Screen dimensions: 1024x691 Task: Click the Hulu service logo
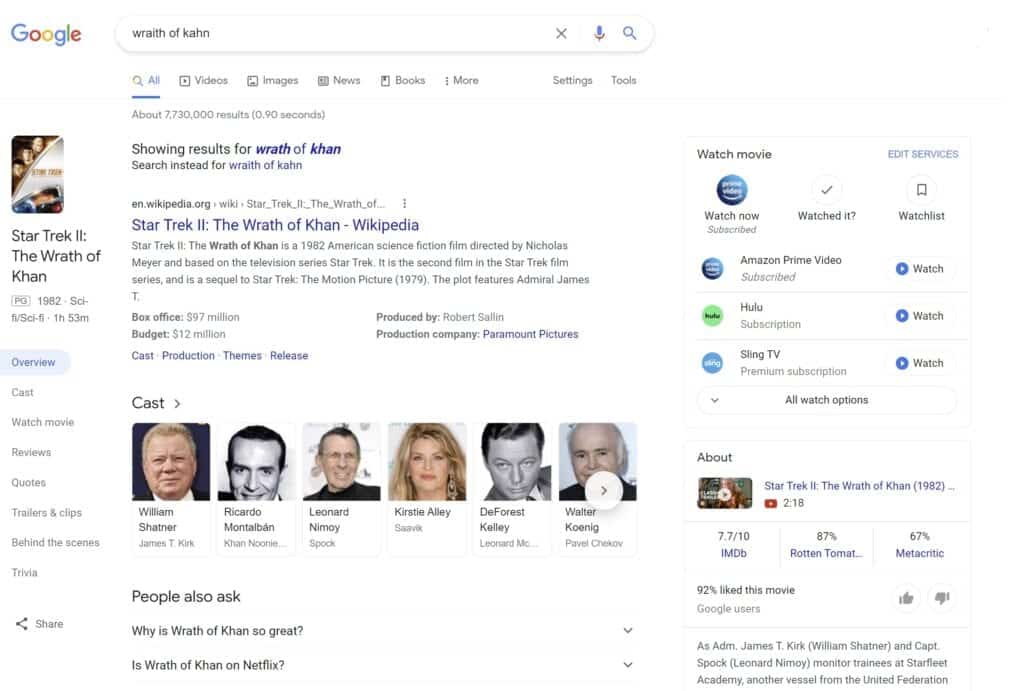712,315
